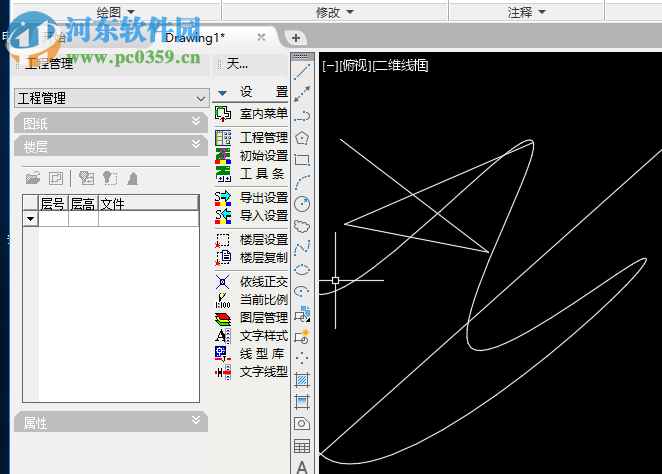The image size is (662, 474).
Task: Click the light bulb dashed-box icon
Action: [x=110, y=178]
